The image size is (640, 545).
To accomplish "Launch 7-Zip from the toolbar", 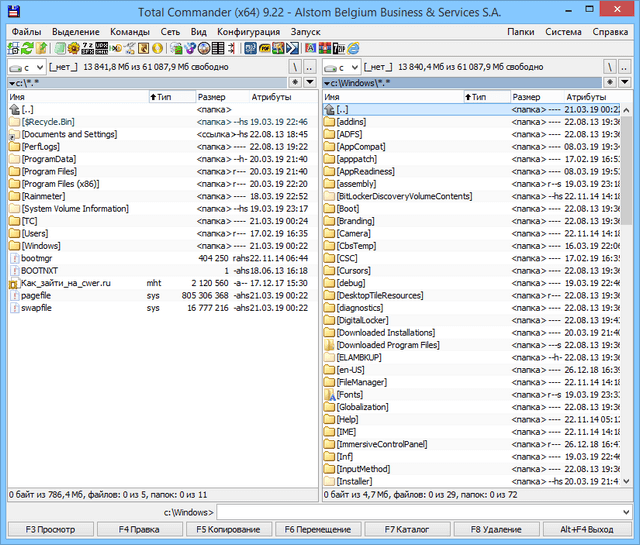I will click(x=337, y=48).
